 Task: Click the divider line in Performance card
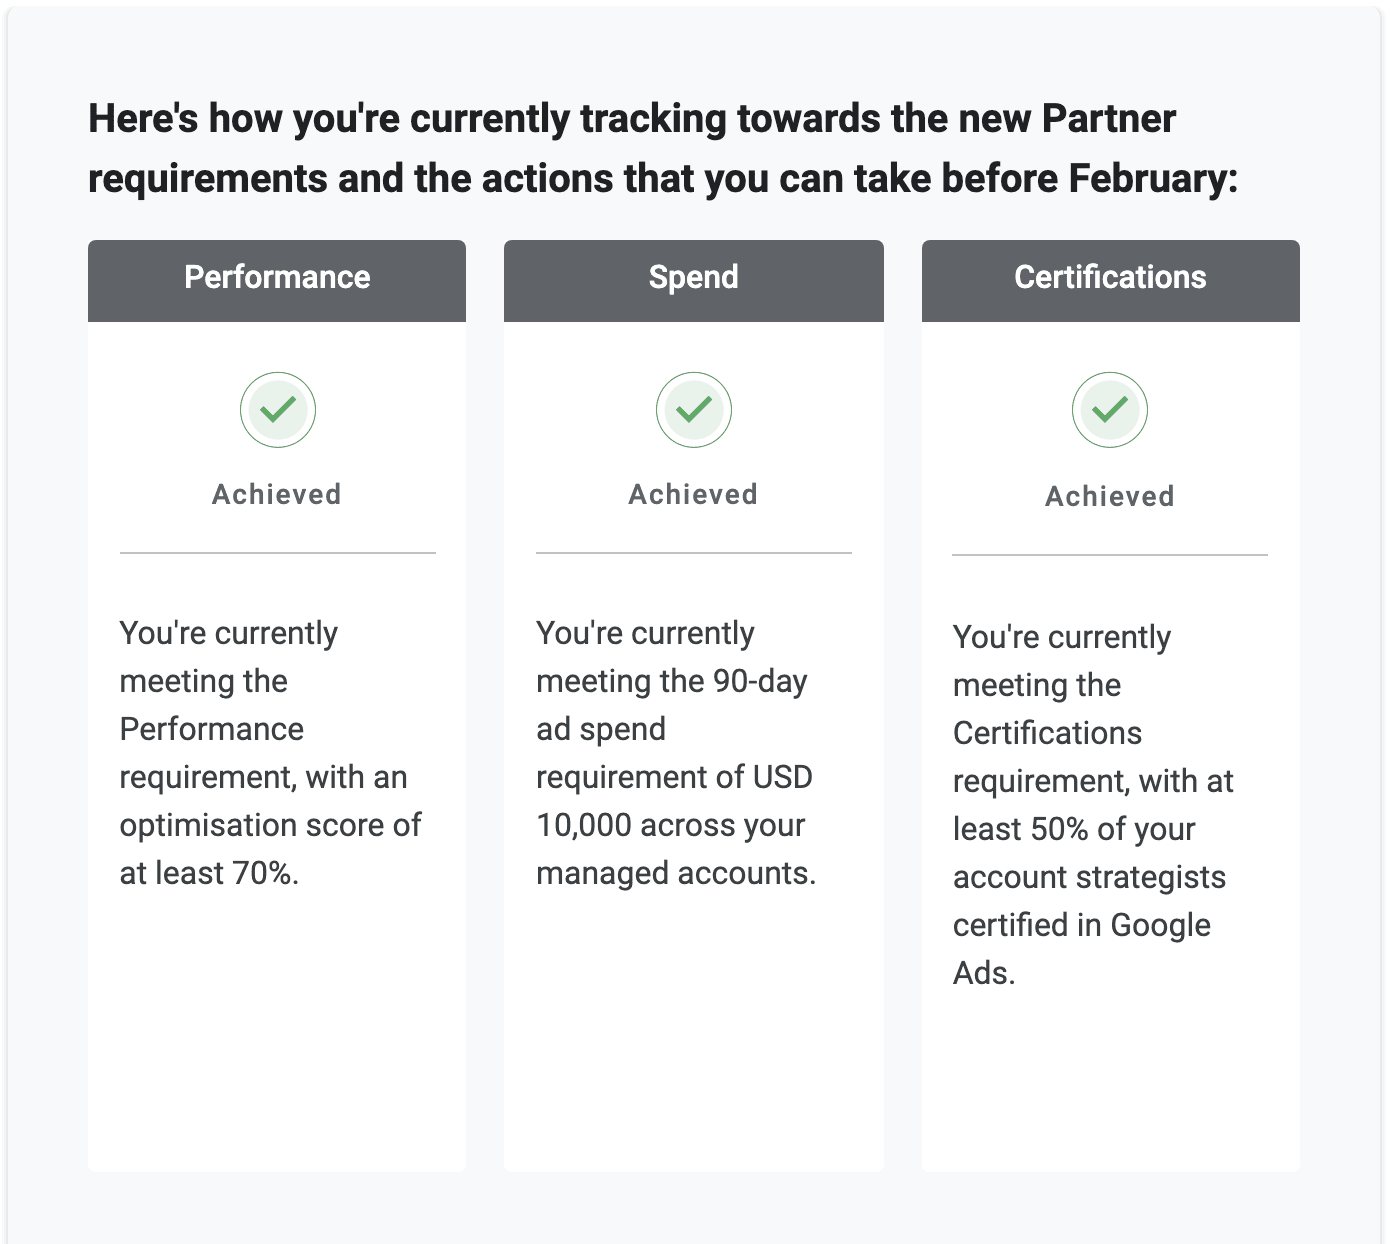tap(278, 552)
